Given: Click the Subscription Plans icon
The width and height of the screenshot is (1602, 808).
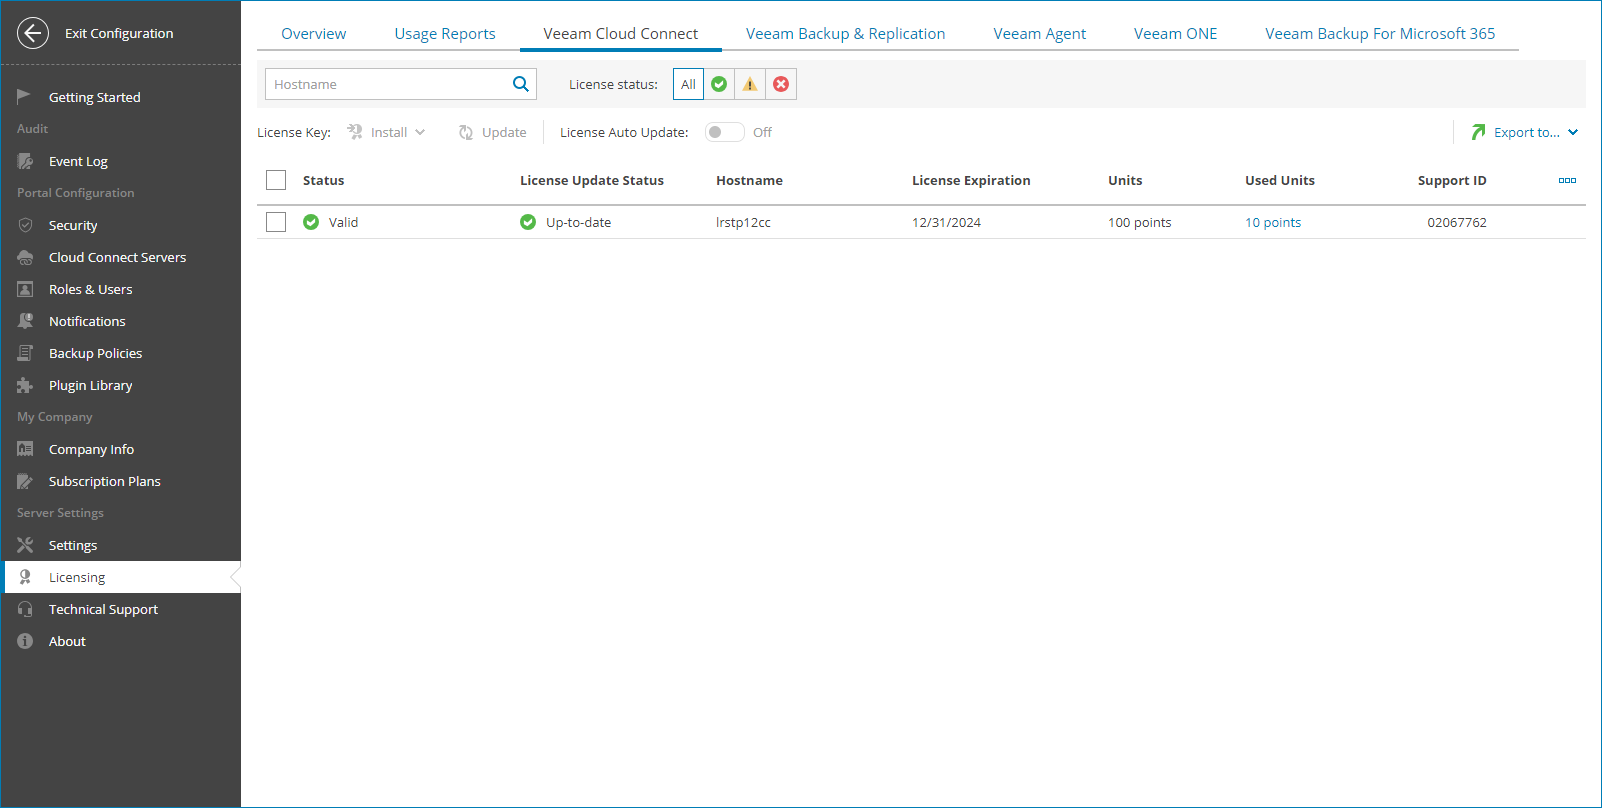Looking at the screenshot, I should (x=25, y=481).
